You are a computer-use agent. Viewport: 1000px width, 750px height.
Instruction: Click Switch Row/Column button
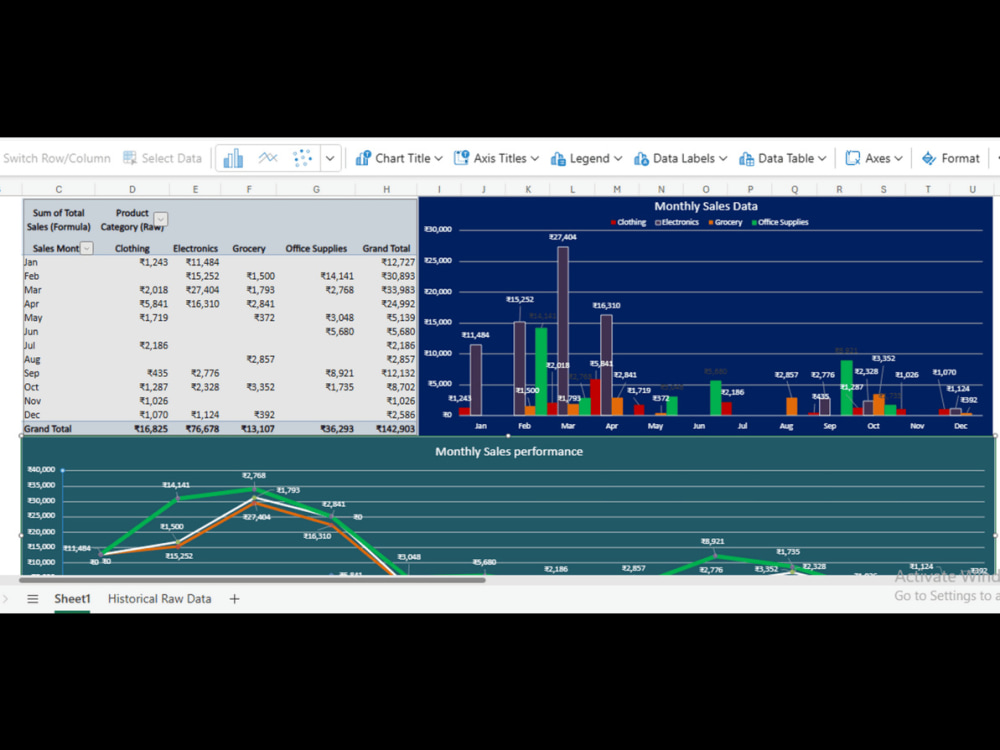tap(56, 158)
